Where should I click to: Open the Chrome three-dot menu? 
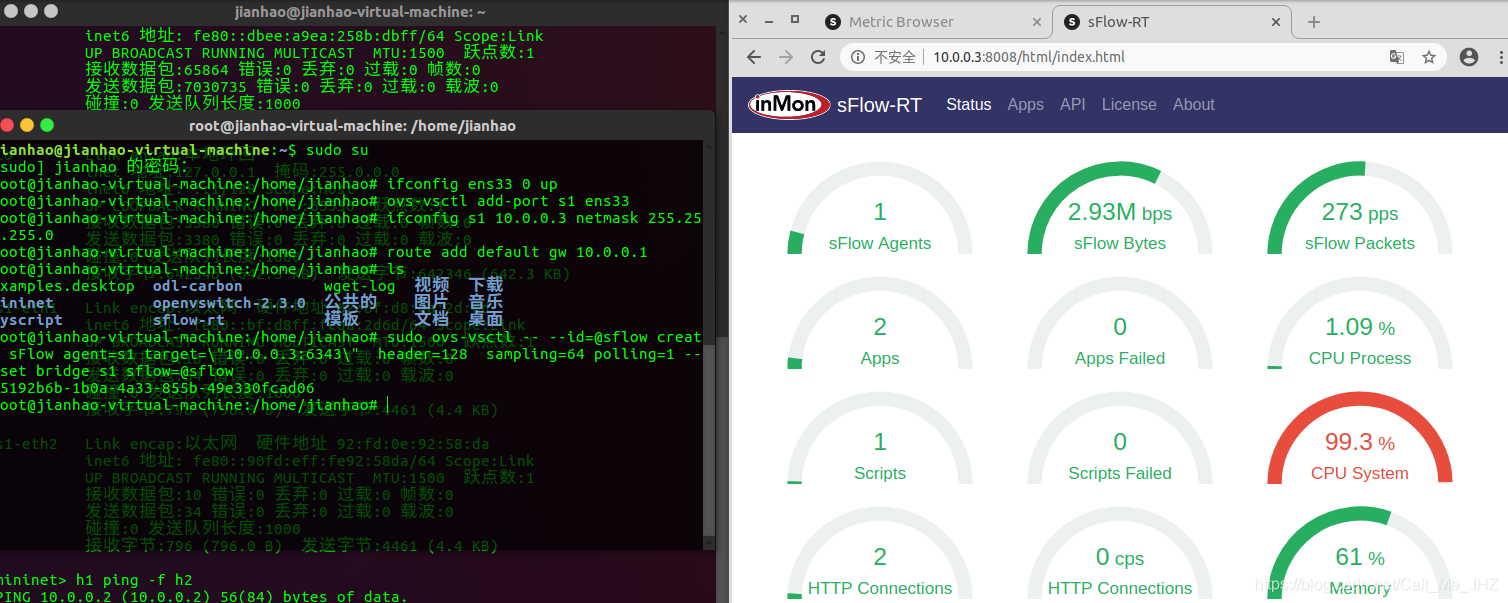point(1499,57)
